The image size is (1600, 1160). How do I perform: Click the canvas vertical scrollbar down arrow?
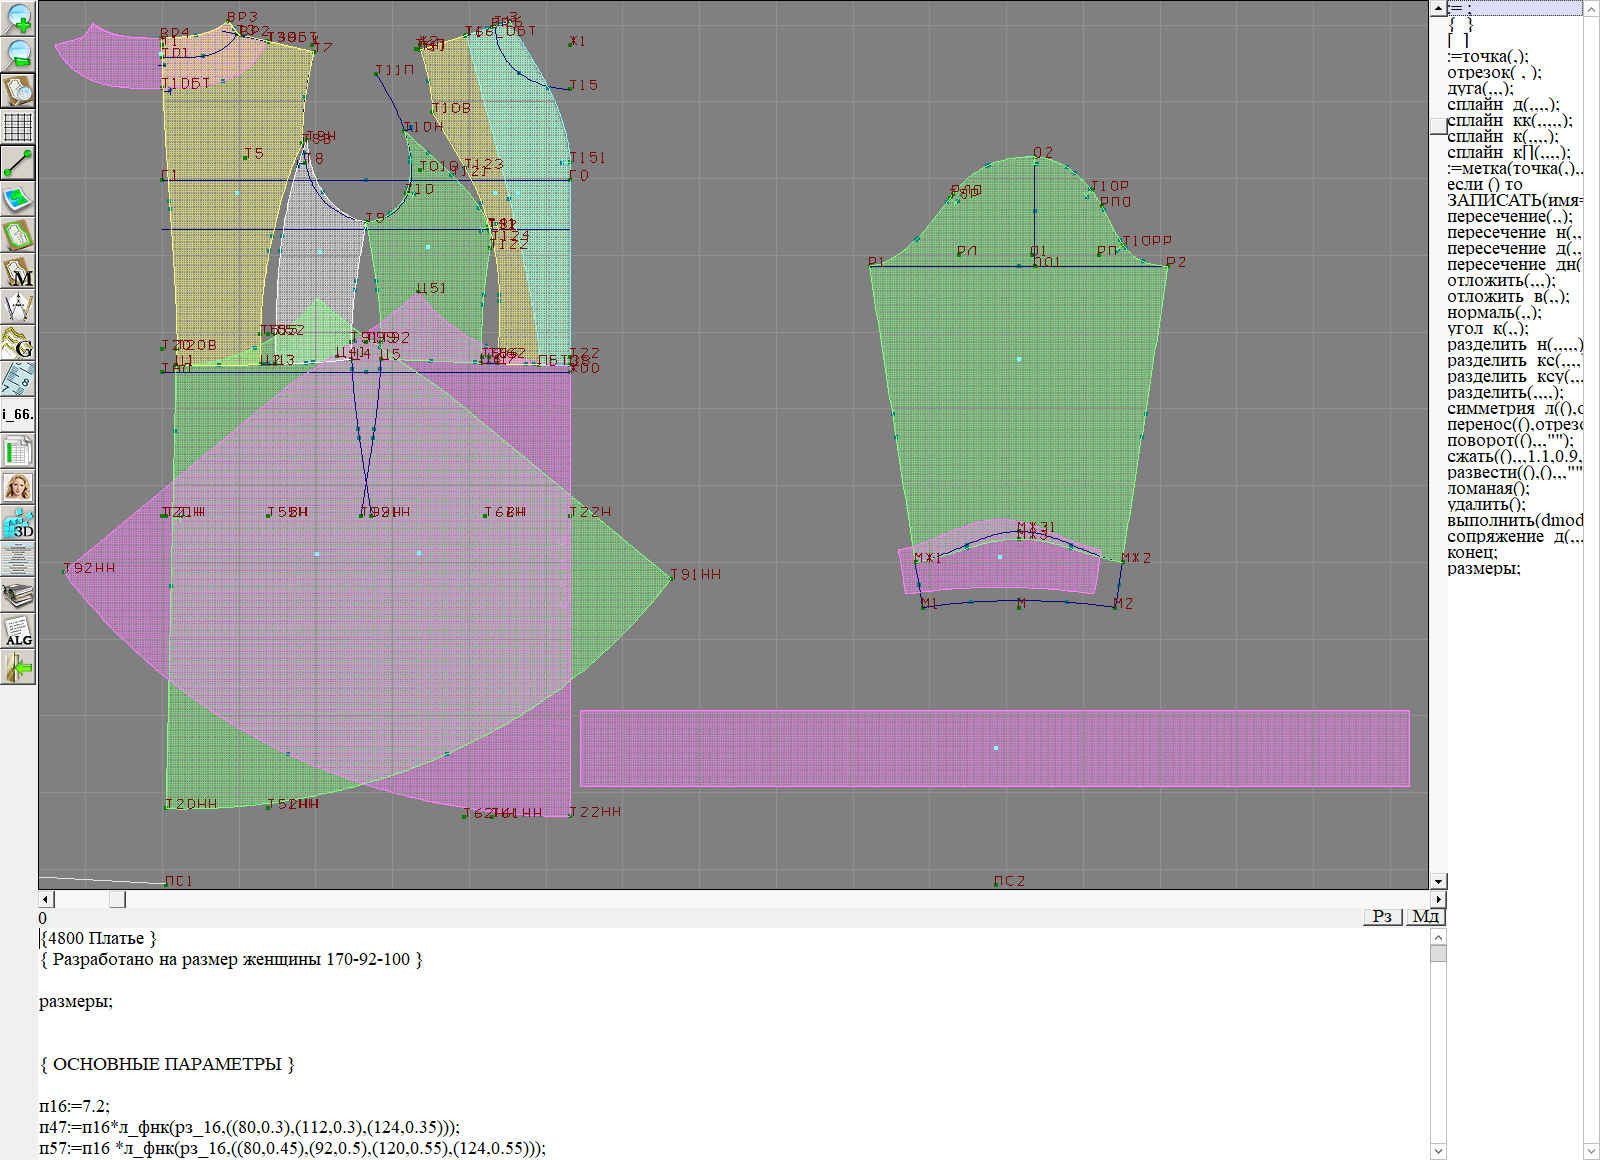click(x=1438, y=881)
